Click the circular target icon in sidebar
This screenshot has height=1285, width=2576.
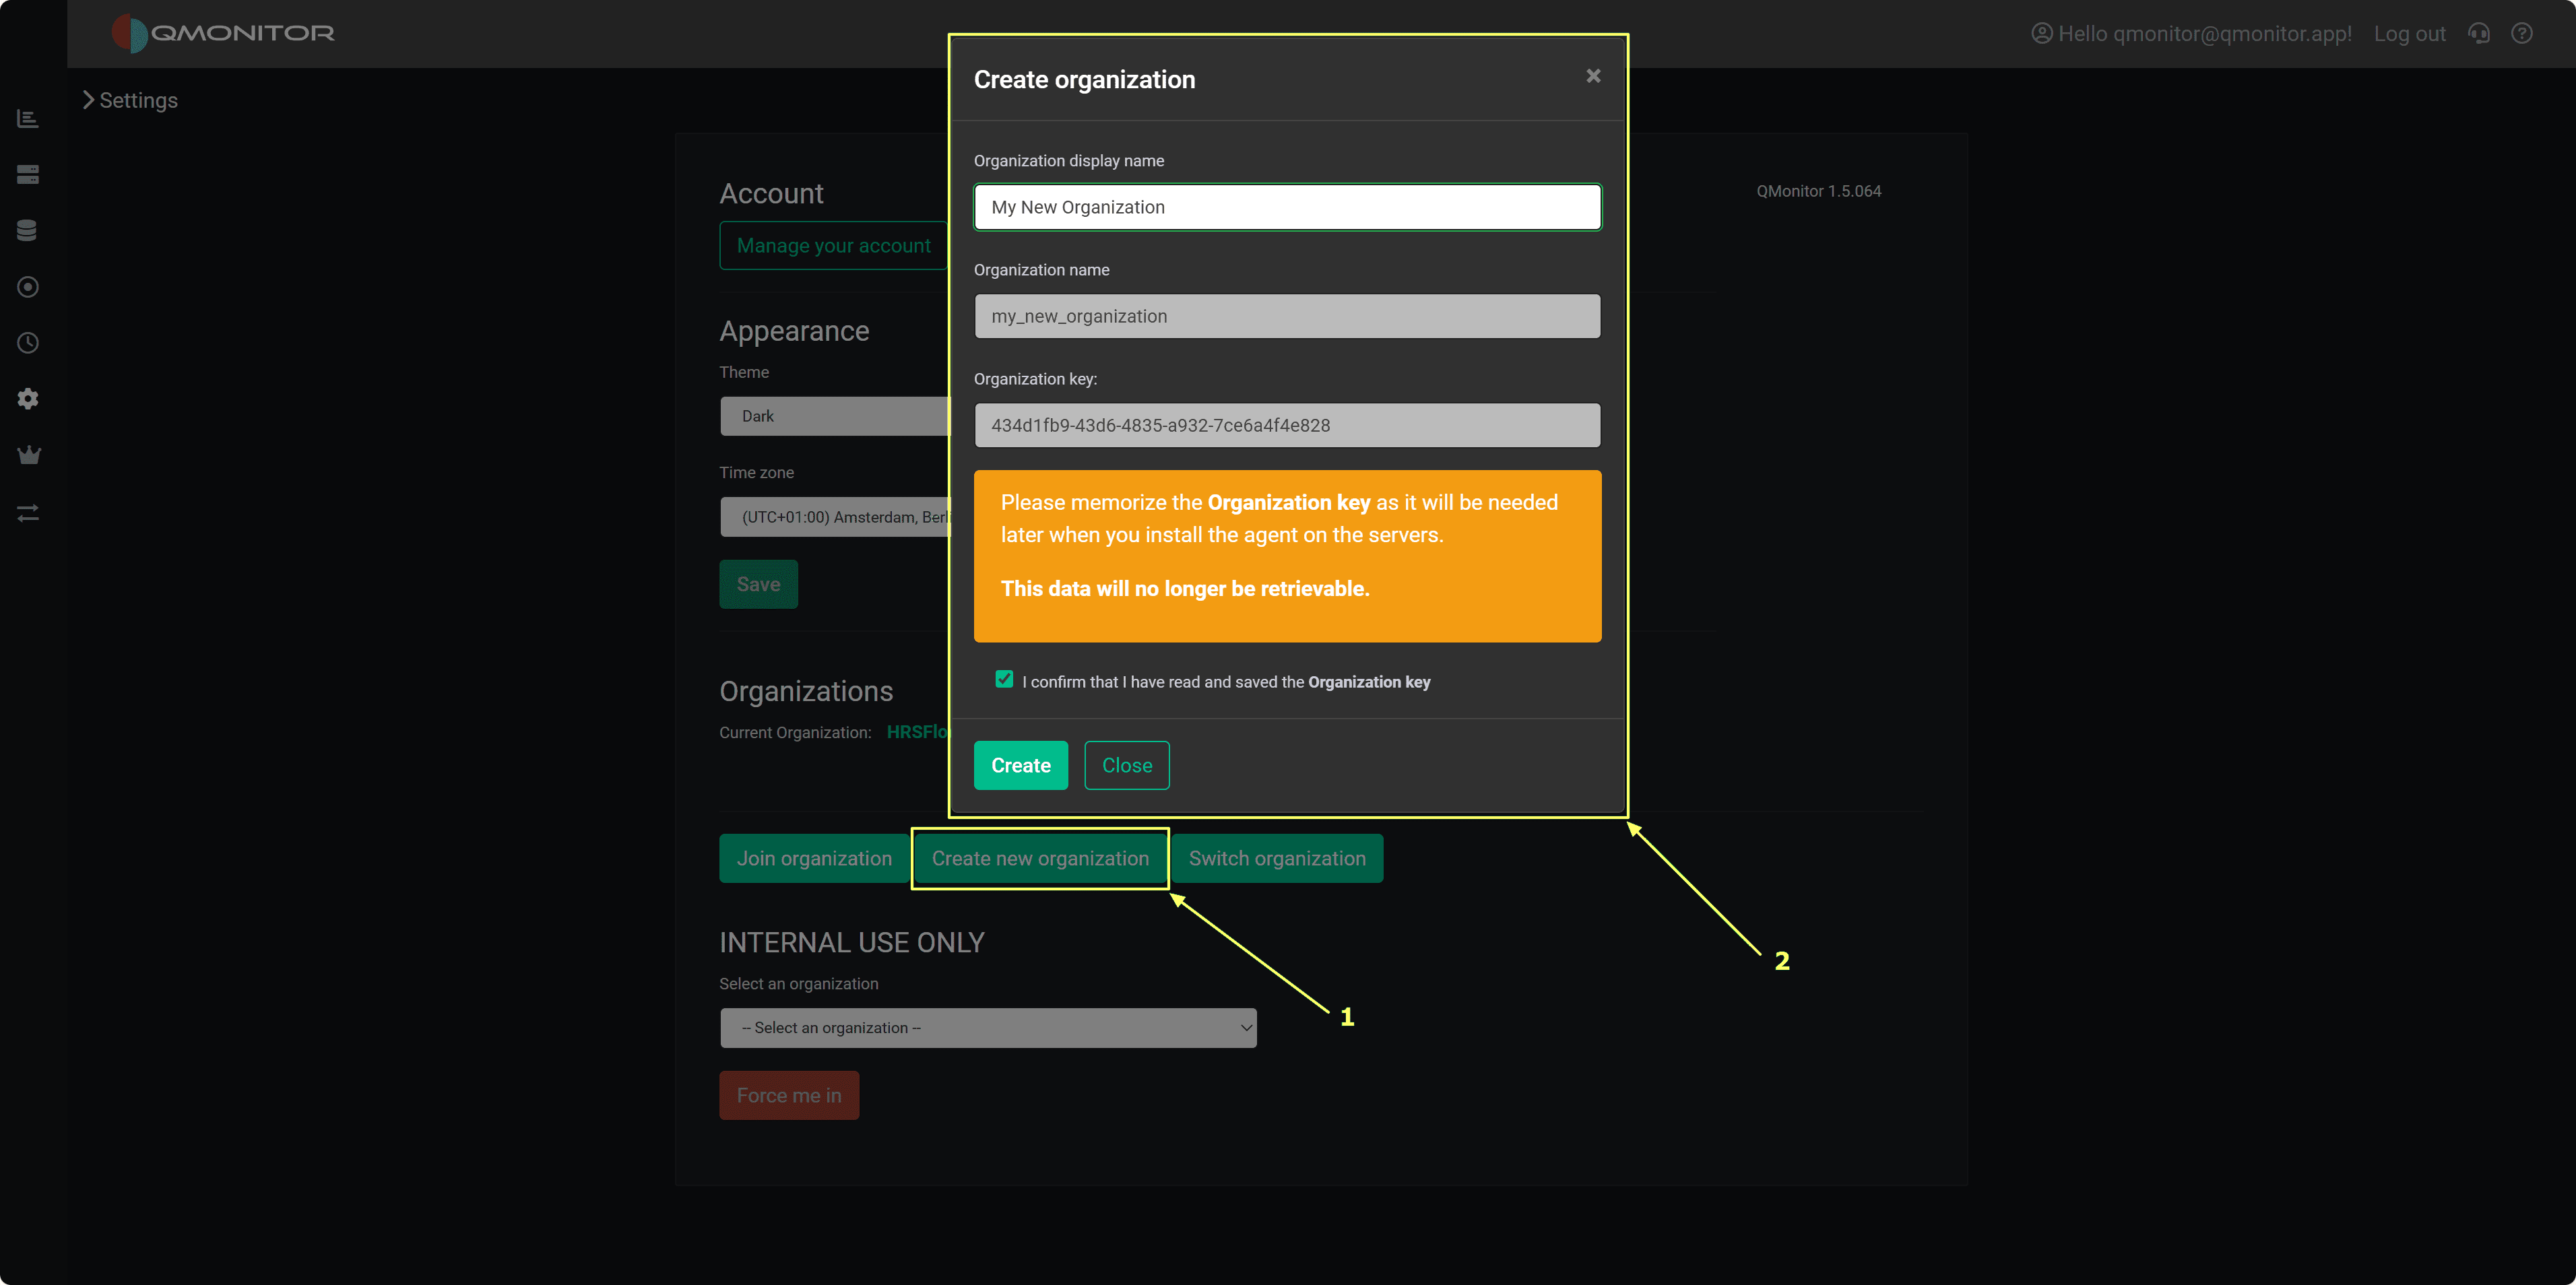(28, 287)
